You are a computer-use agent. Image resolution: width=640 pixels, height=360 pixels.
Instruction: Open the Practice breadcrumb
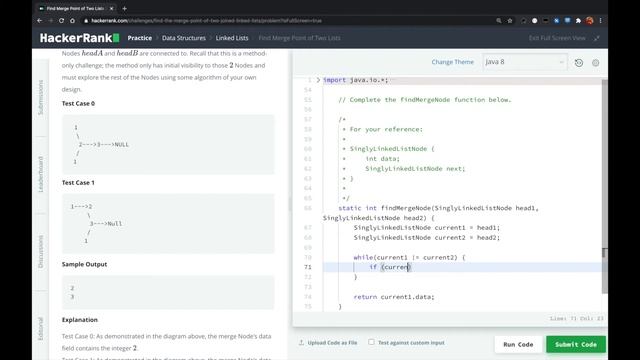coord(140,38)
